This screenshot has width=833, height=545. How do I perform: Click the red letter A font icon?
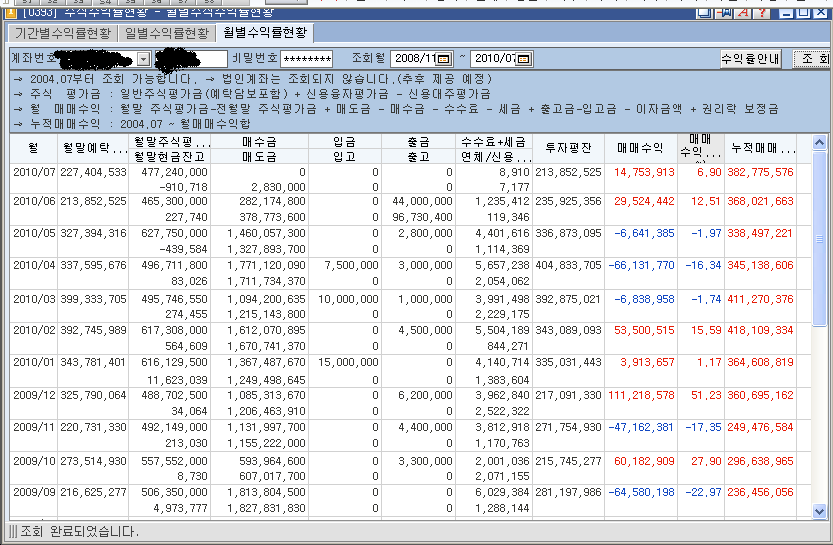pyautogui.click(x=743, y=13)
